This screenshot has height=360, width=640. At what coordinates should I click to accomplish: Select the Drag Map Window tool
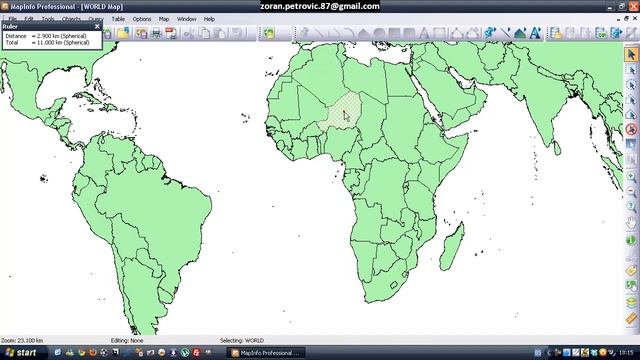point(631,286)
